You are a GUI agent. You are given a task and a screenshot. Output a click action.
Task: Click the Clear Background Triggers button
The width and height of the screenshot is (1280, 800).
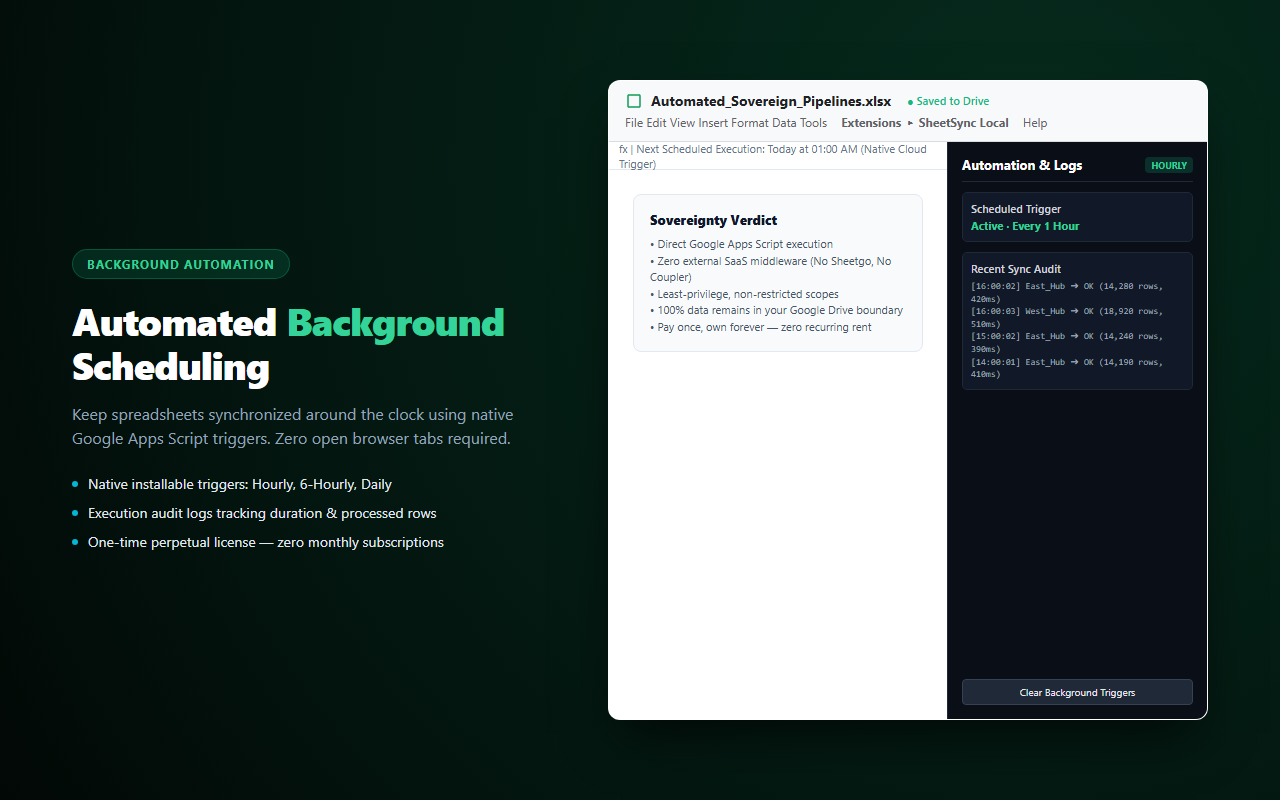coord(1077,692)
